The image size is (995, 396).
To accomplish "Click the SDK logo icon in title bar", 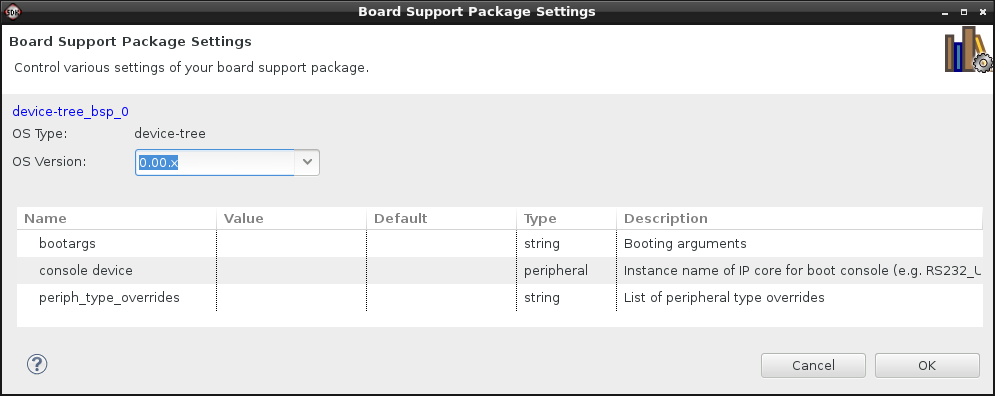I will 12,11.
